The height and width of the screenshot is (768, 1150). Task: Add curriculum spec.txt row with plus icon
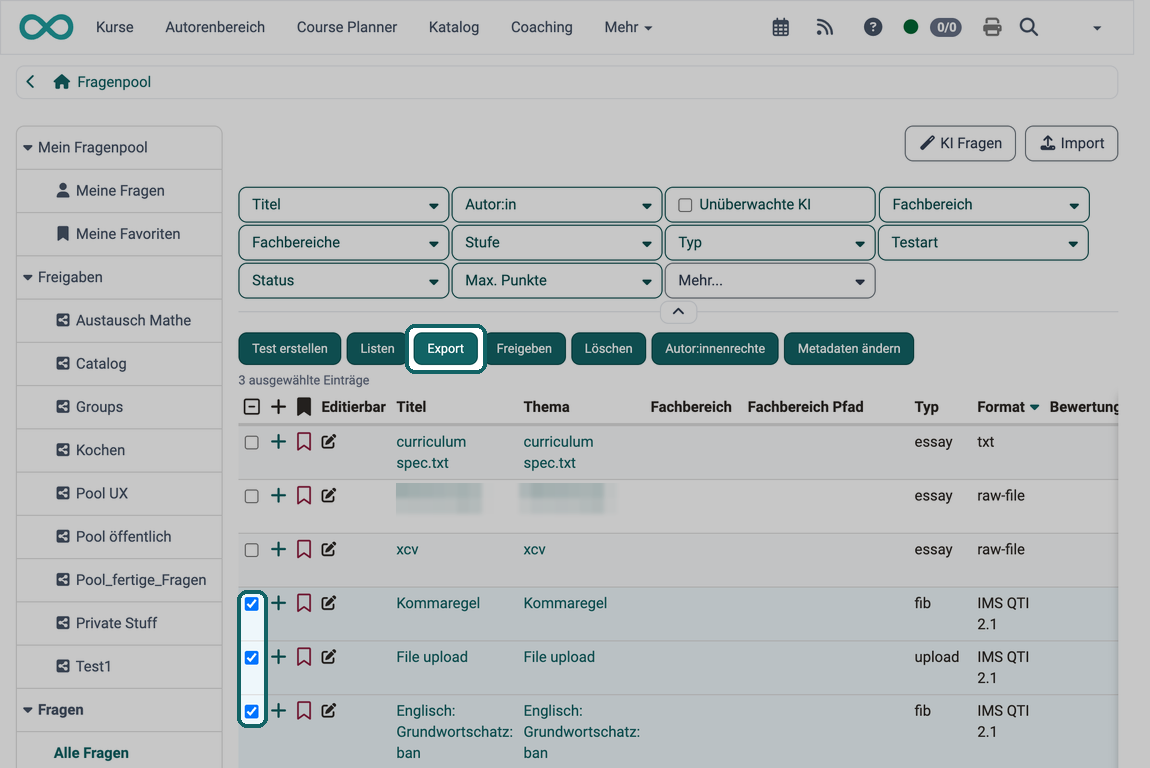[x=278, y=442]
